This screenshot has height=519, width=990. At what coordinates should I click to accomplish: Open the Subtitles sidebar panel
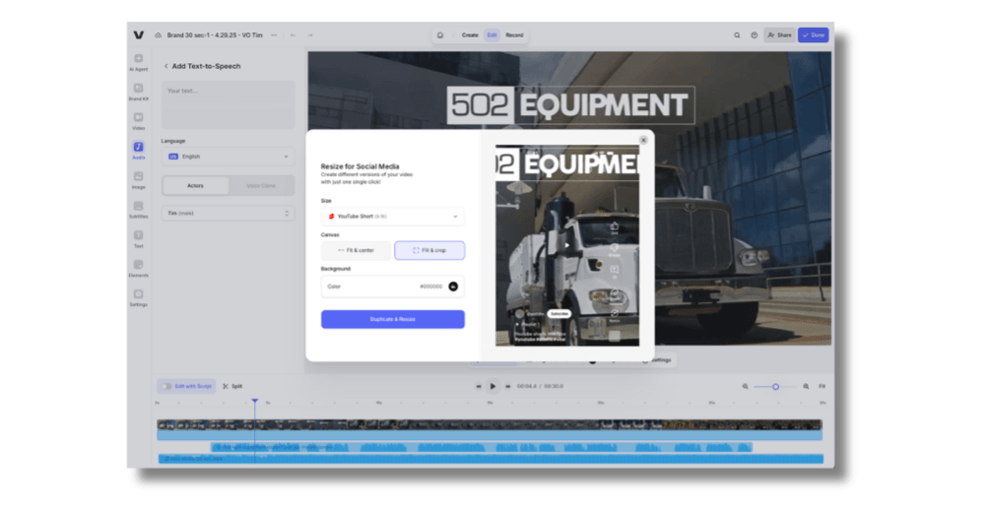[x=138, y=208]
